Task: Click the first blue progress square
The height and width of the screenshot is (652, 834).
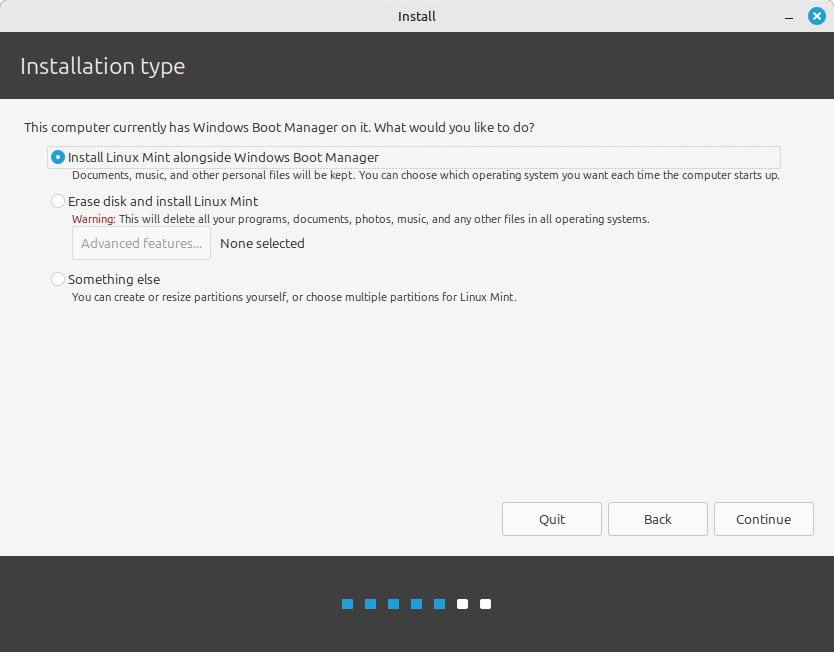Action: (346, 604)
